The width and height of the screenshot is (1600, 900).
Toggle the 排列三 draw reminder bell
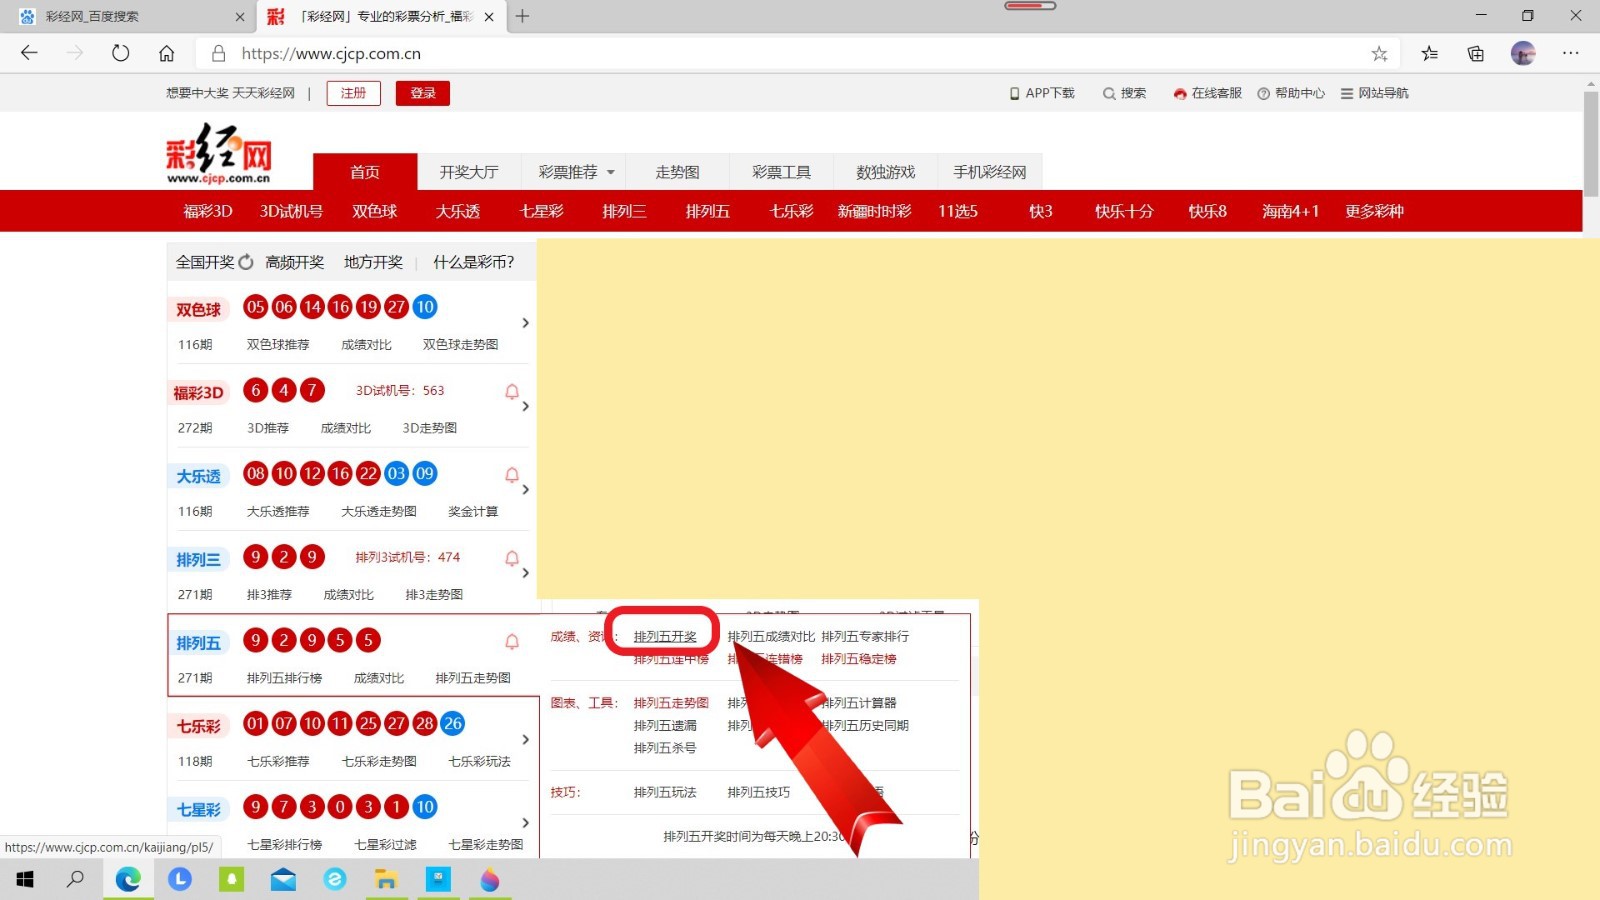click(512, 559)
